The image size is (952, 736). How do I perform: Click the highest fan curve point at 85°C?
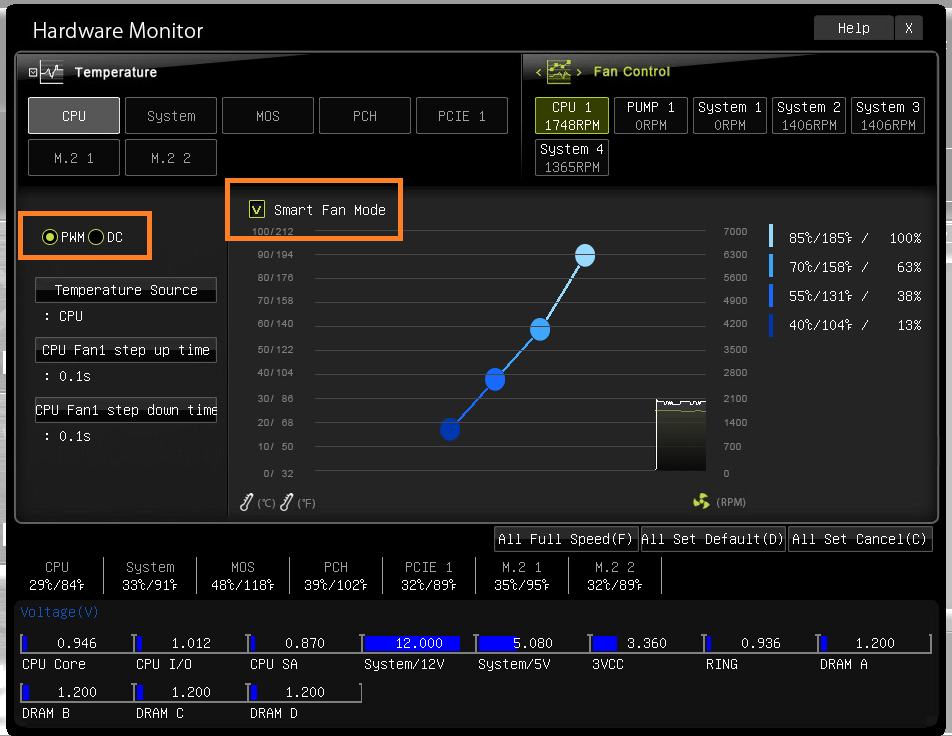[585, 255]
